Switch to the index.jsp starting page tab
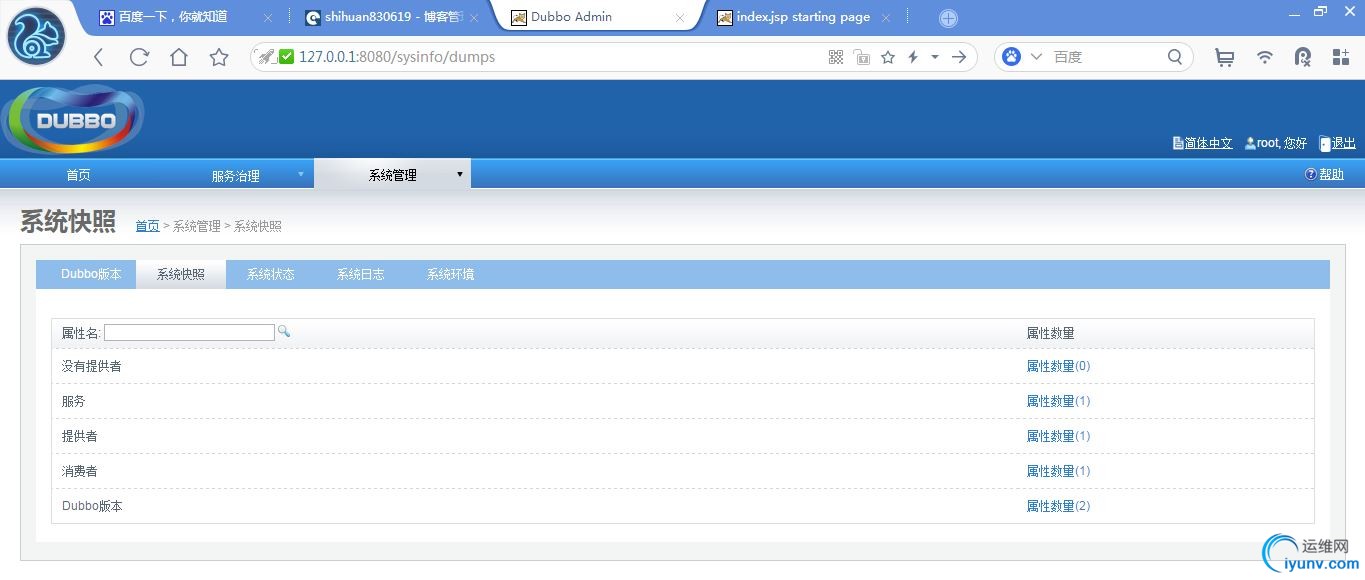 803,17
